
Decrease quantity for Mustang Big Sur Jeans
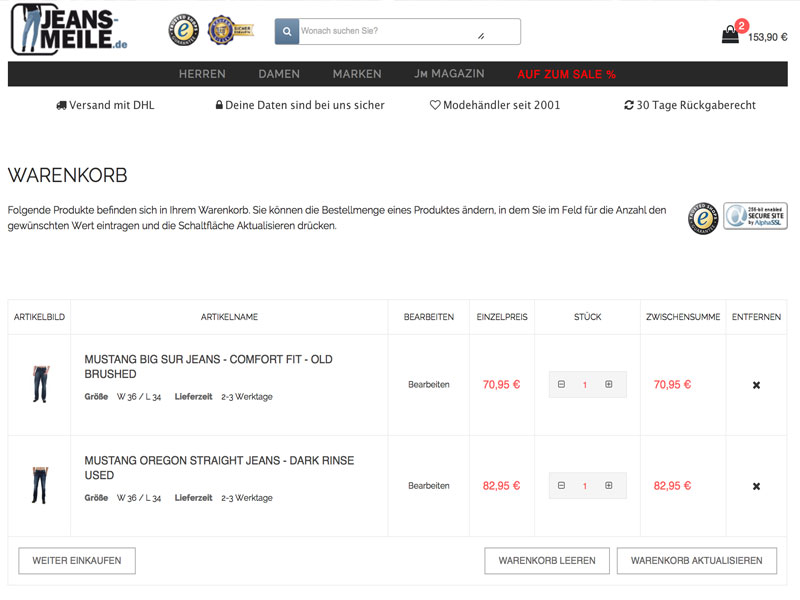coord(561,384)
